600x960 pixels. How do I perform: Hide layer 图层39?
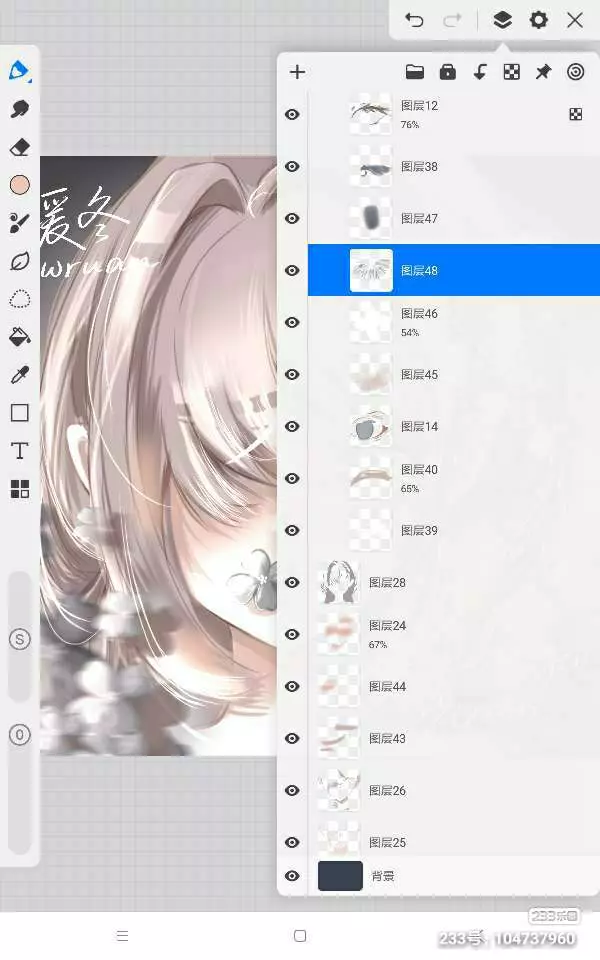(x=293, y=530)
